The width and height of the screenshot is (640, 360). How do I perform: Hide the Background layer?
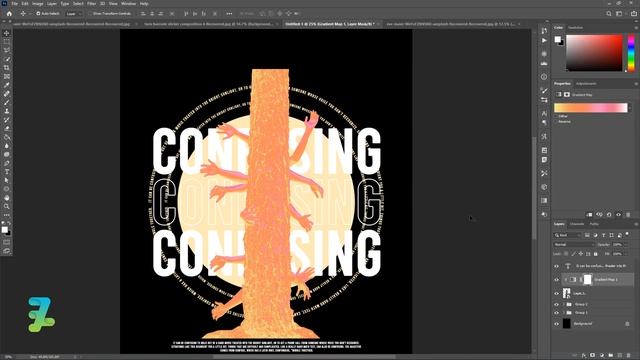556,324
